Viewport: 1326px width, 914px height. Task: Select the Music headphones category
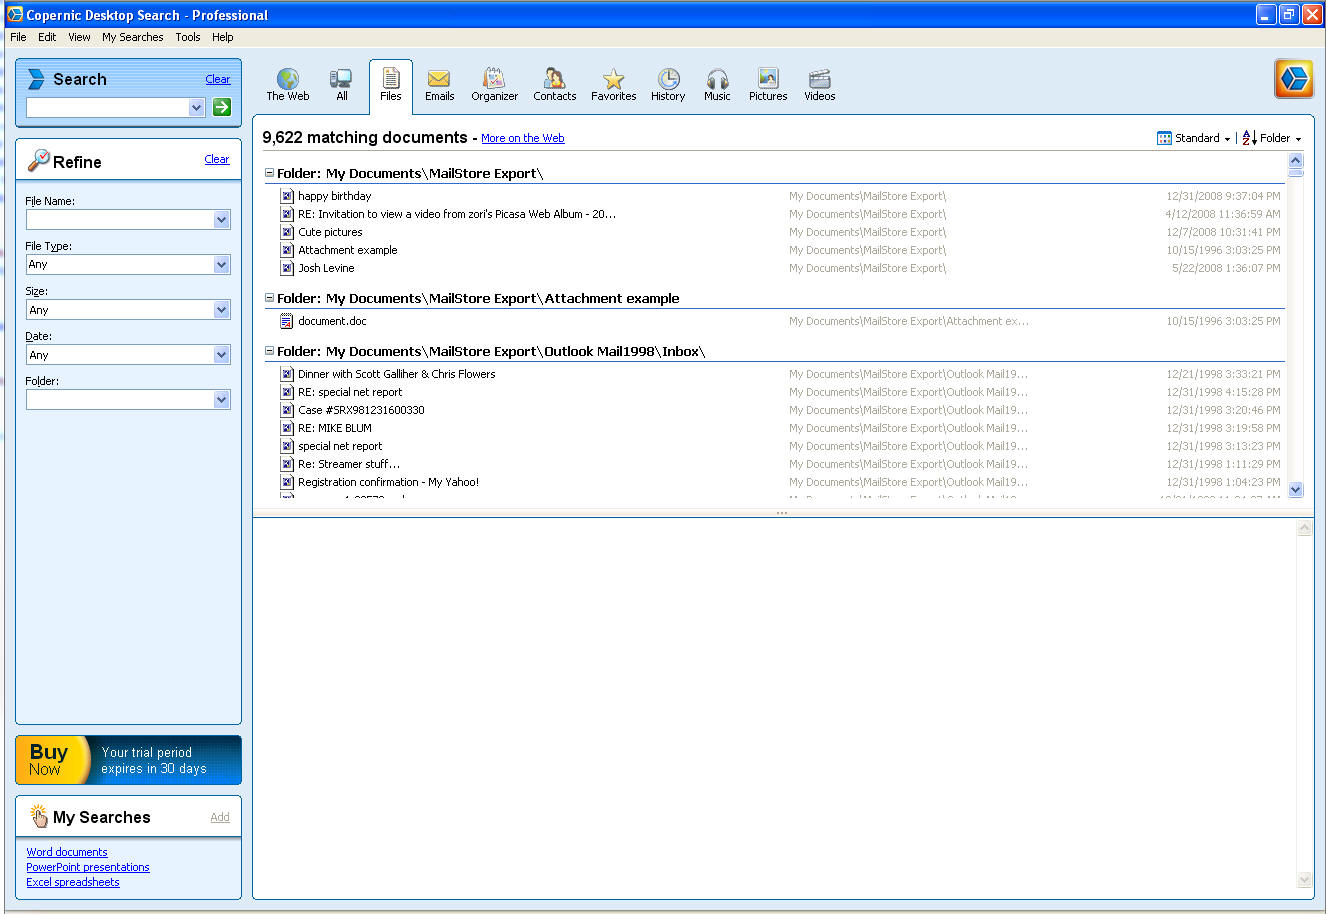[x=717, y=84]
